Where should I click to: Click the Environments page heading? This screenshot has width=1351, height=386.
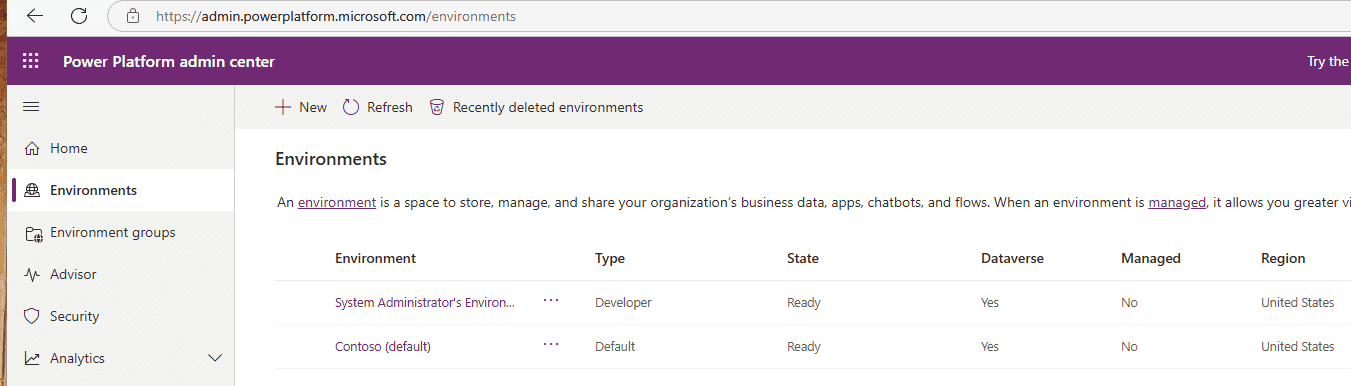331,159
